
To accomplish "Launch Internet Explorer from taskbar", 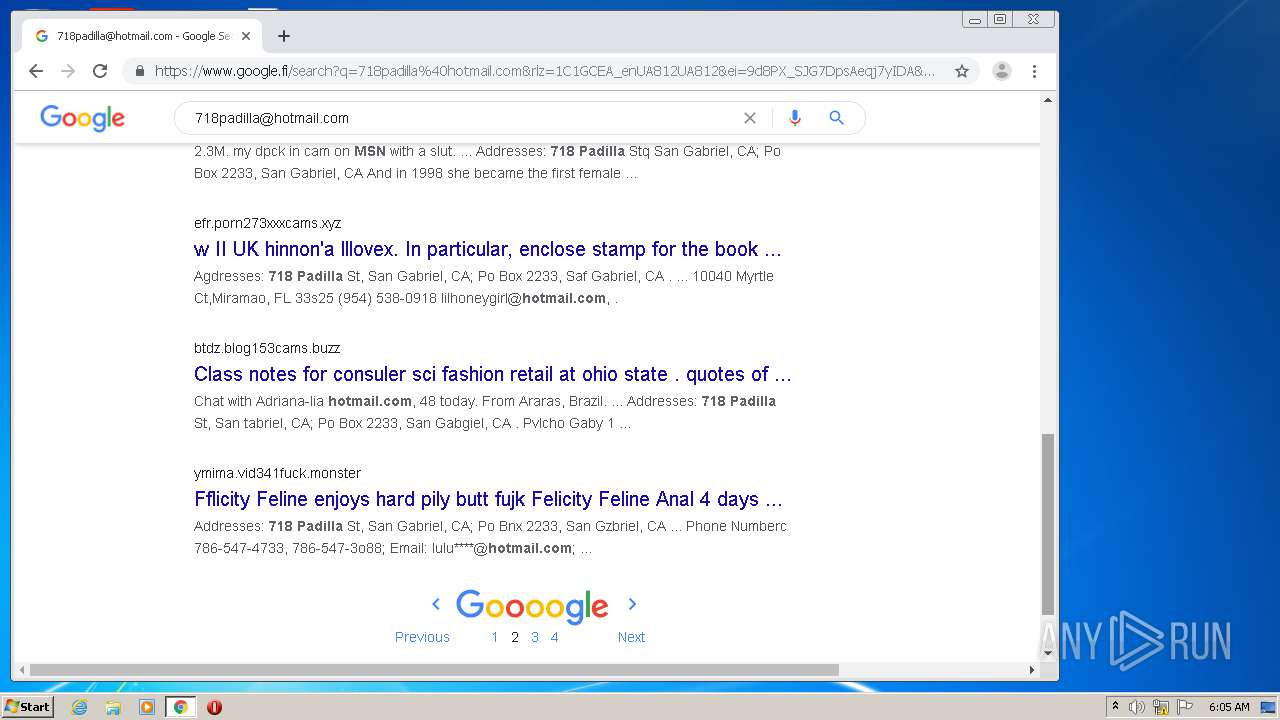I will coord(79,707).
